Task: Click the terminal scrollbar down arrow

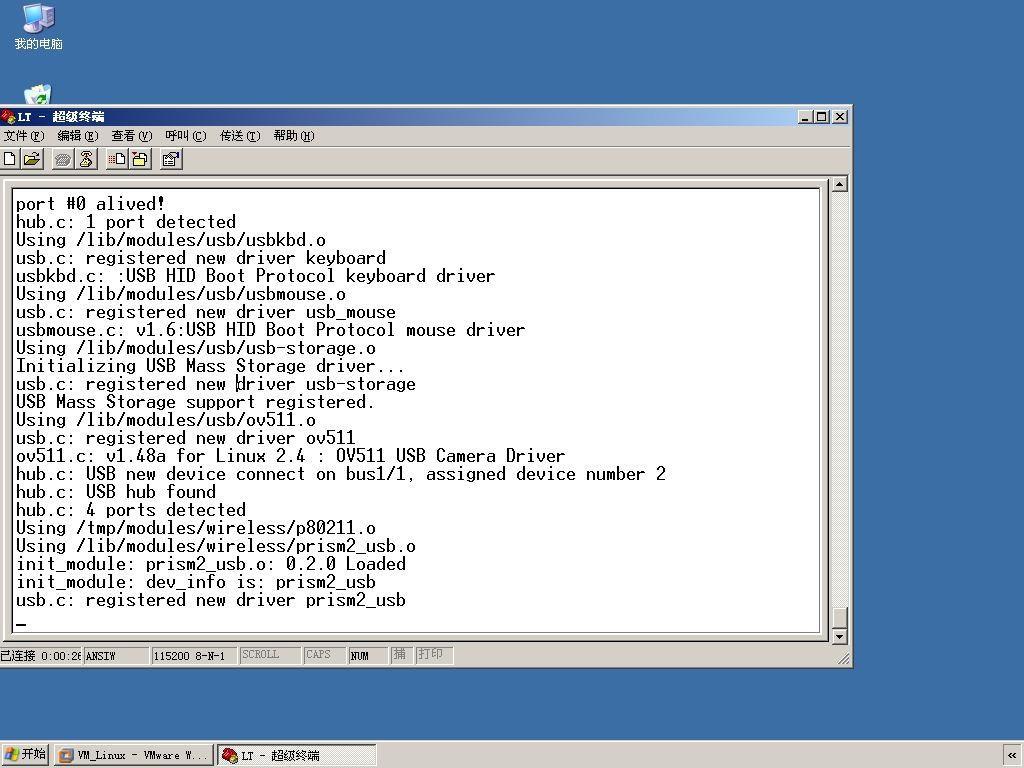Action: (x=839, y=636)
